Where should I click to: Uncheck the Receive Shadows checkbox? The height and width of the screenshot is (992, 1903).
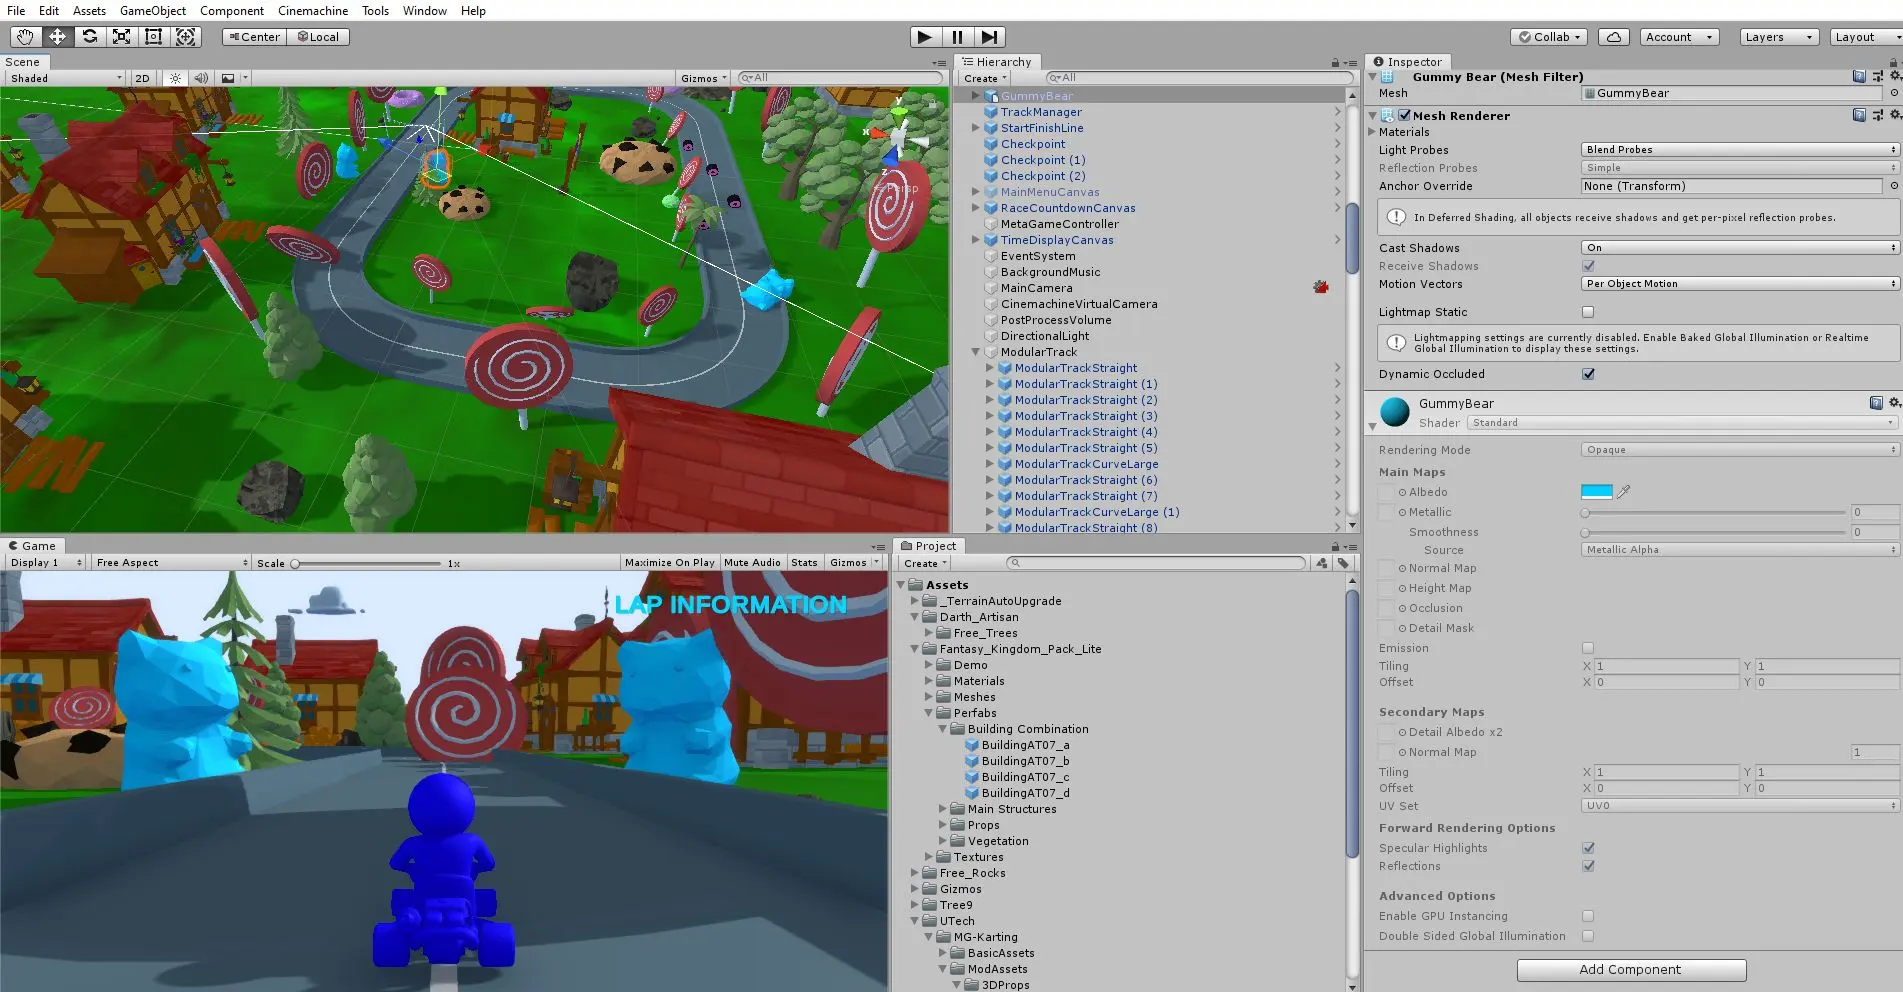coord(1588,265)
